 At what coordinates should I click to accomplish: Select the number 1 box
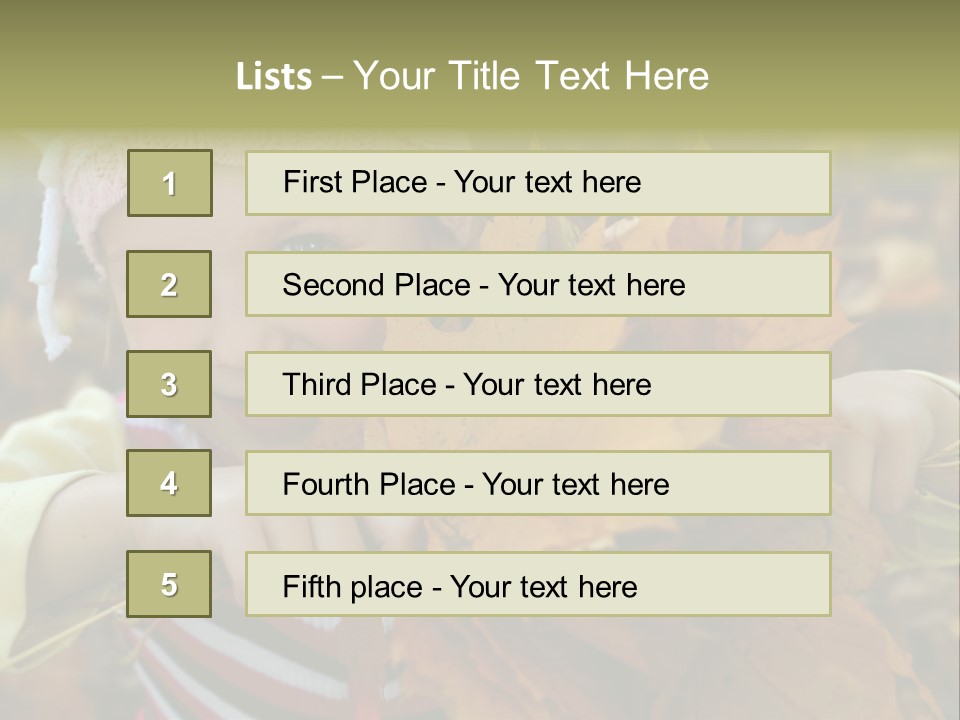click(169, 183)
